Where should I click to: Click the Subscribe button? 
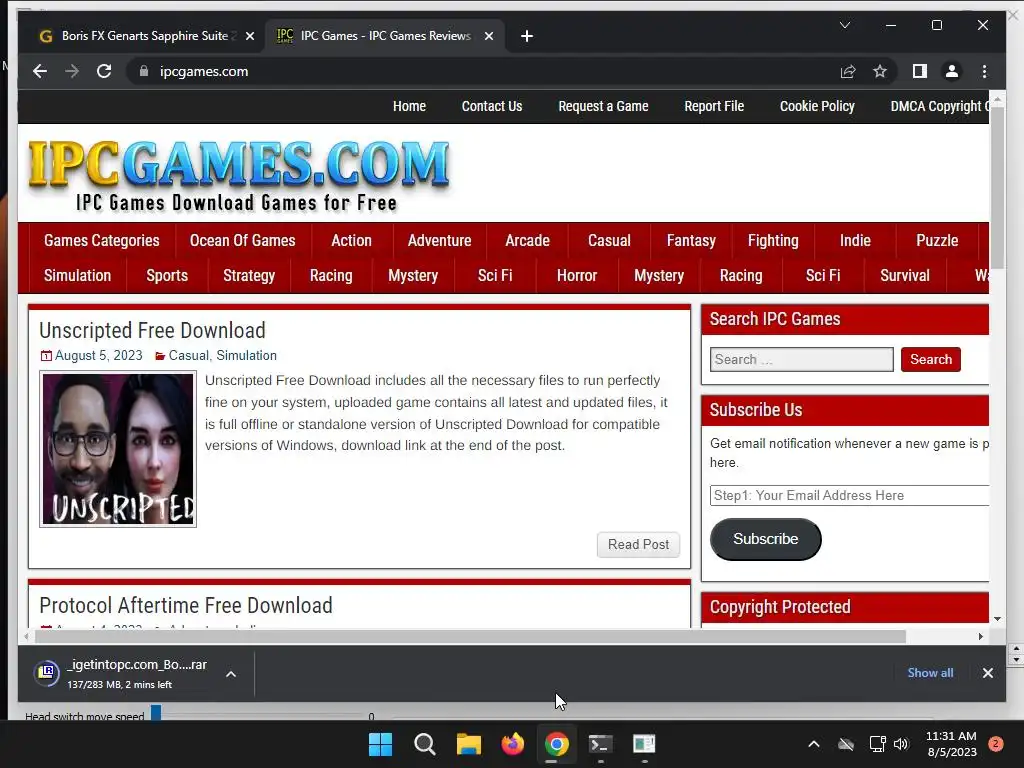tap(765, 539)
